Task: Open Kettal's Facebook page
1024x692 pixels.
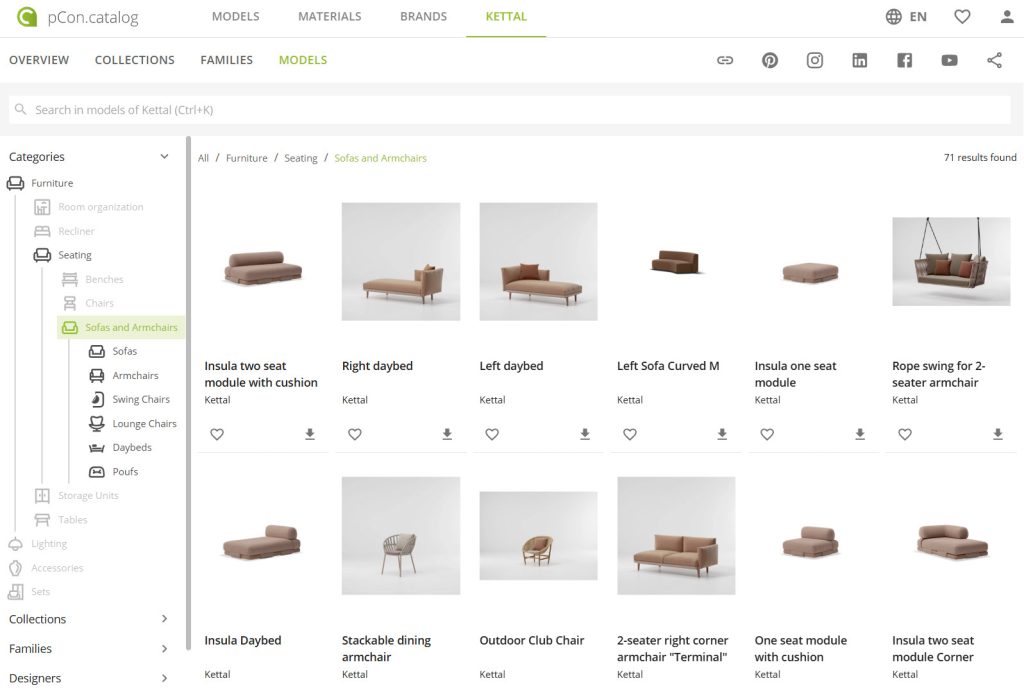Action: (904, 60)
